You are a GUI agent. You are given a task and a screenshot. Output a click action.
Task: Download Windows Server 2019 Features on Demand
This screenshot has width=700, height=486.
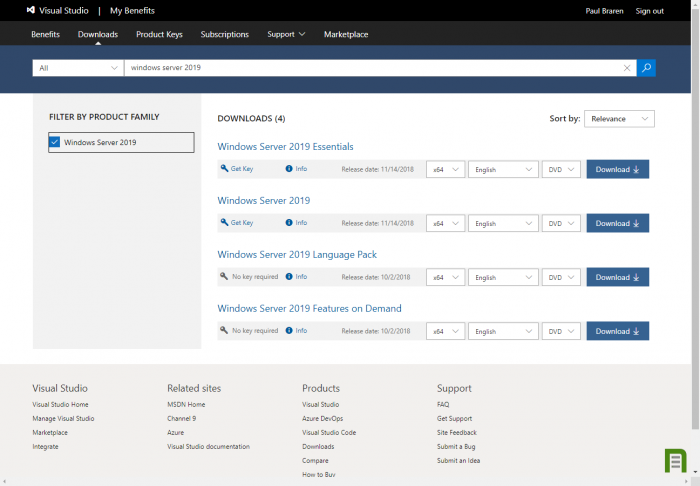click(617, 331)
